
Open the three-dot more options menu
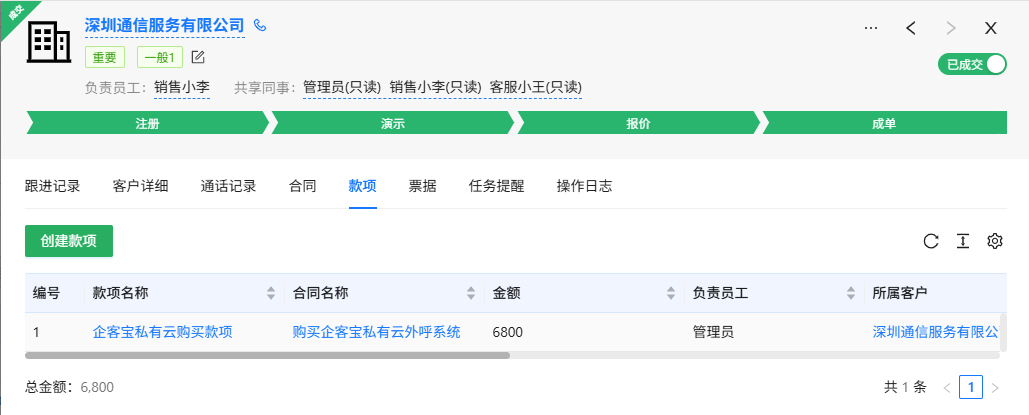click(871, 28)
